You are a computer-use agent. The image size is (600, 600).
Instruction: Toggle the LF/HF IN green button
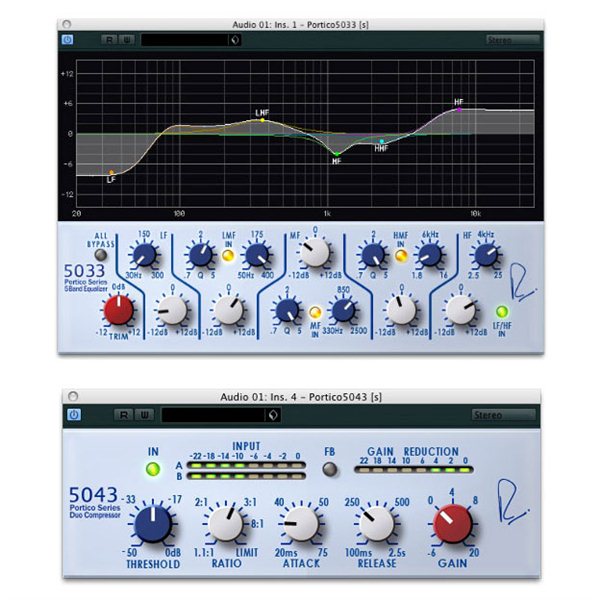coord(501,311)
